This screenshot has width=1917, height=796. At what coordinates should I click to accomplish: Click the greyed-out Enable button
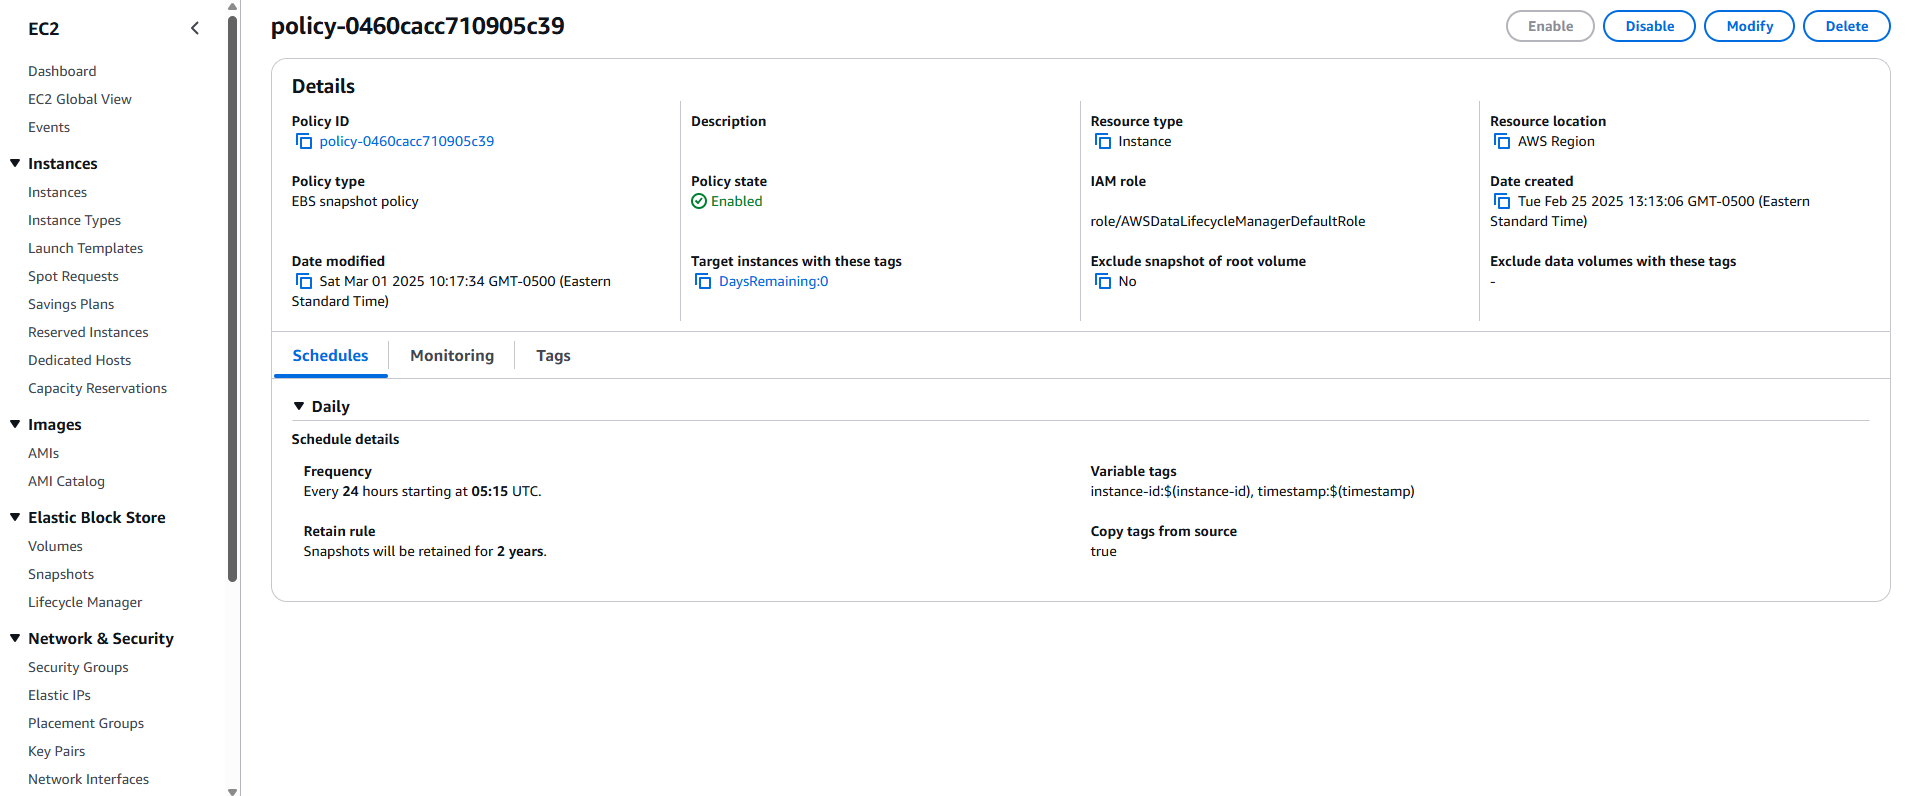click(x=1550, y=26)
